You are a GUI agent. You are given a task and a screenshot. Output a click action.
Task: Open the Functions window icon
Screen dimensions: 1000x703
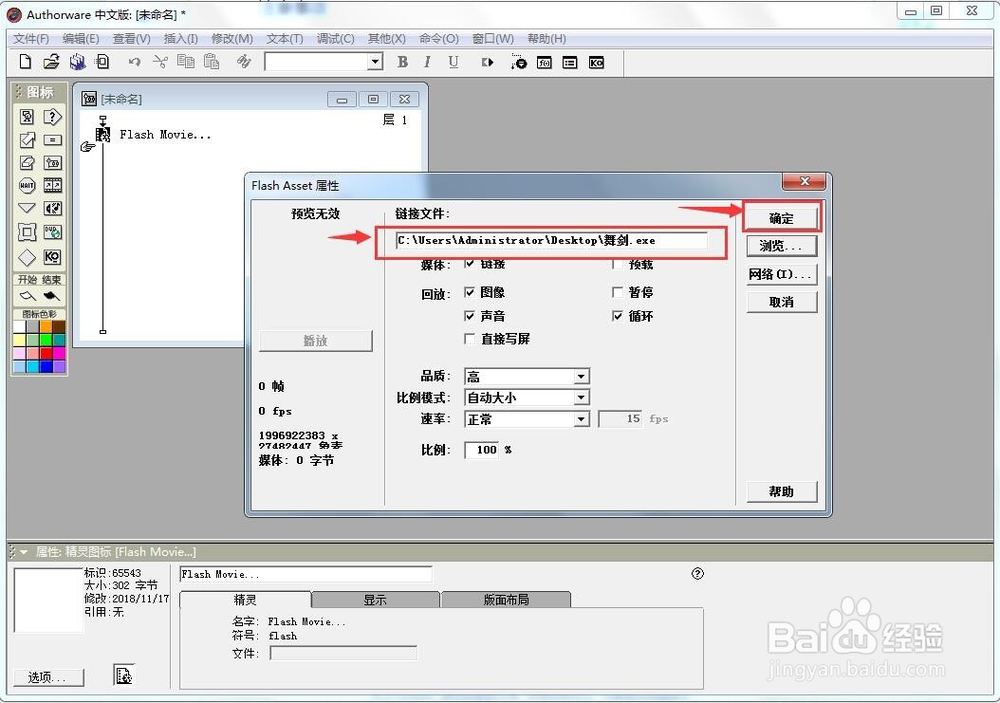[x=544, y=62]
